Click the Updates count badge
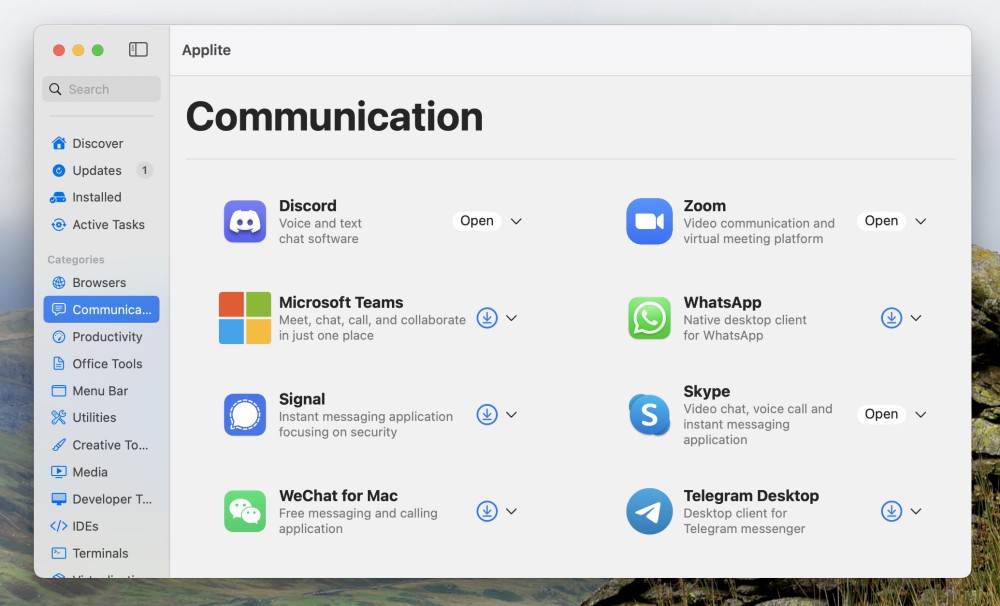Viewport: 1000px width, 606px height. 145,170
